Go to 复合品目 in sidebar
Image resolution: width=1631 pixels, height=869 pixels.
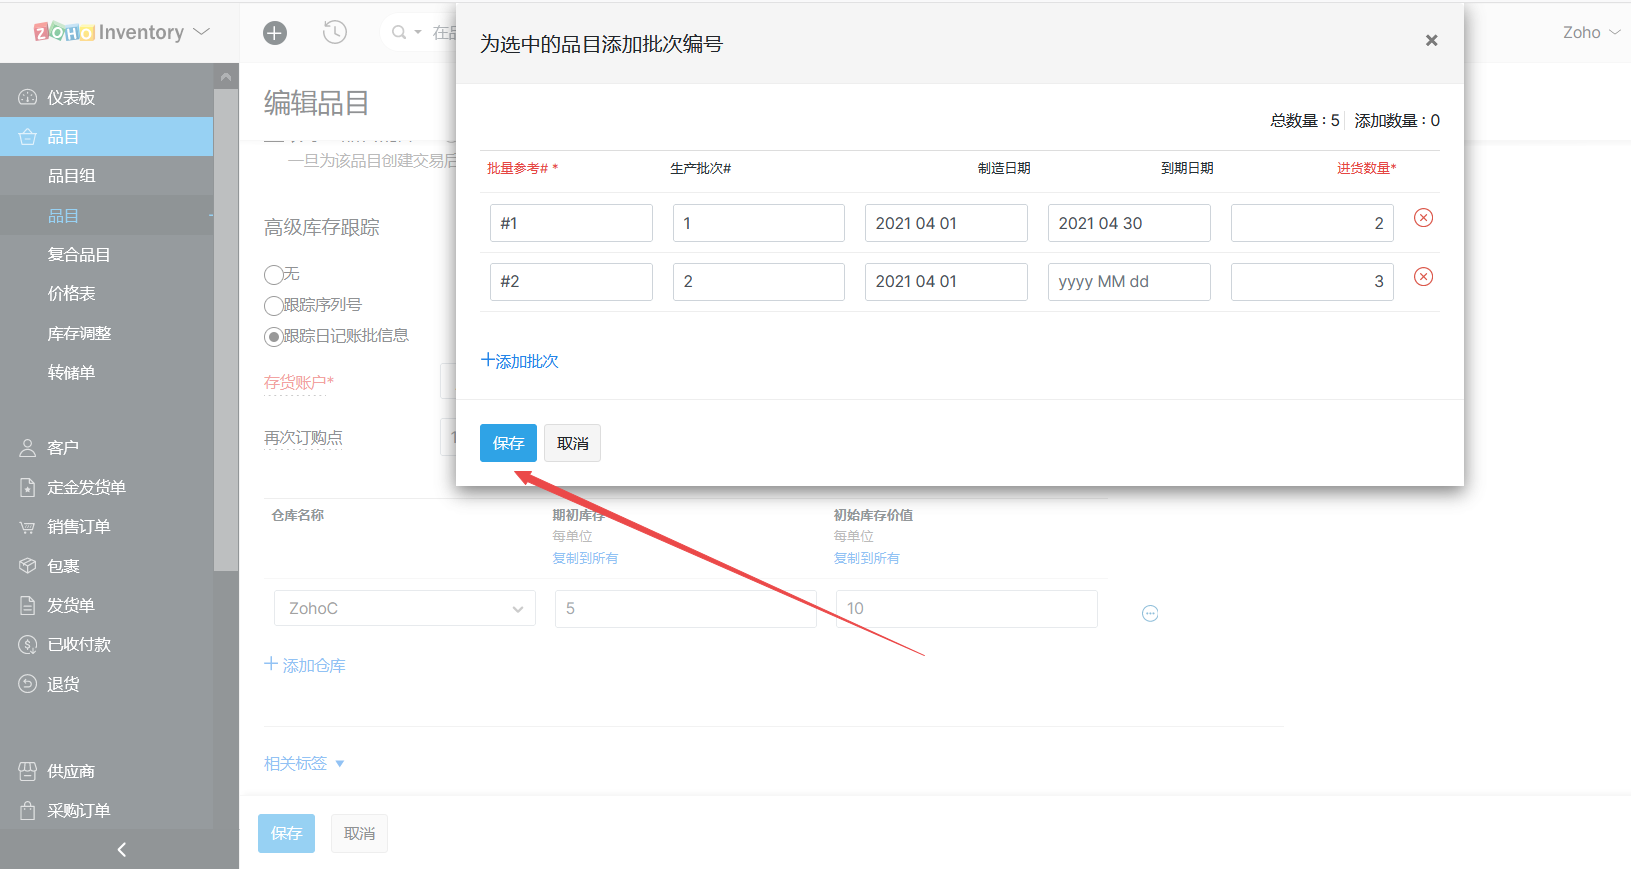78,255
